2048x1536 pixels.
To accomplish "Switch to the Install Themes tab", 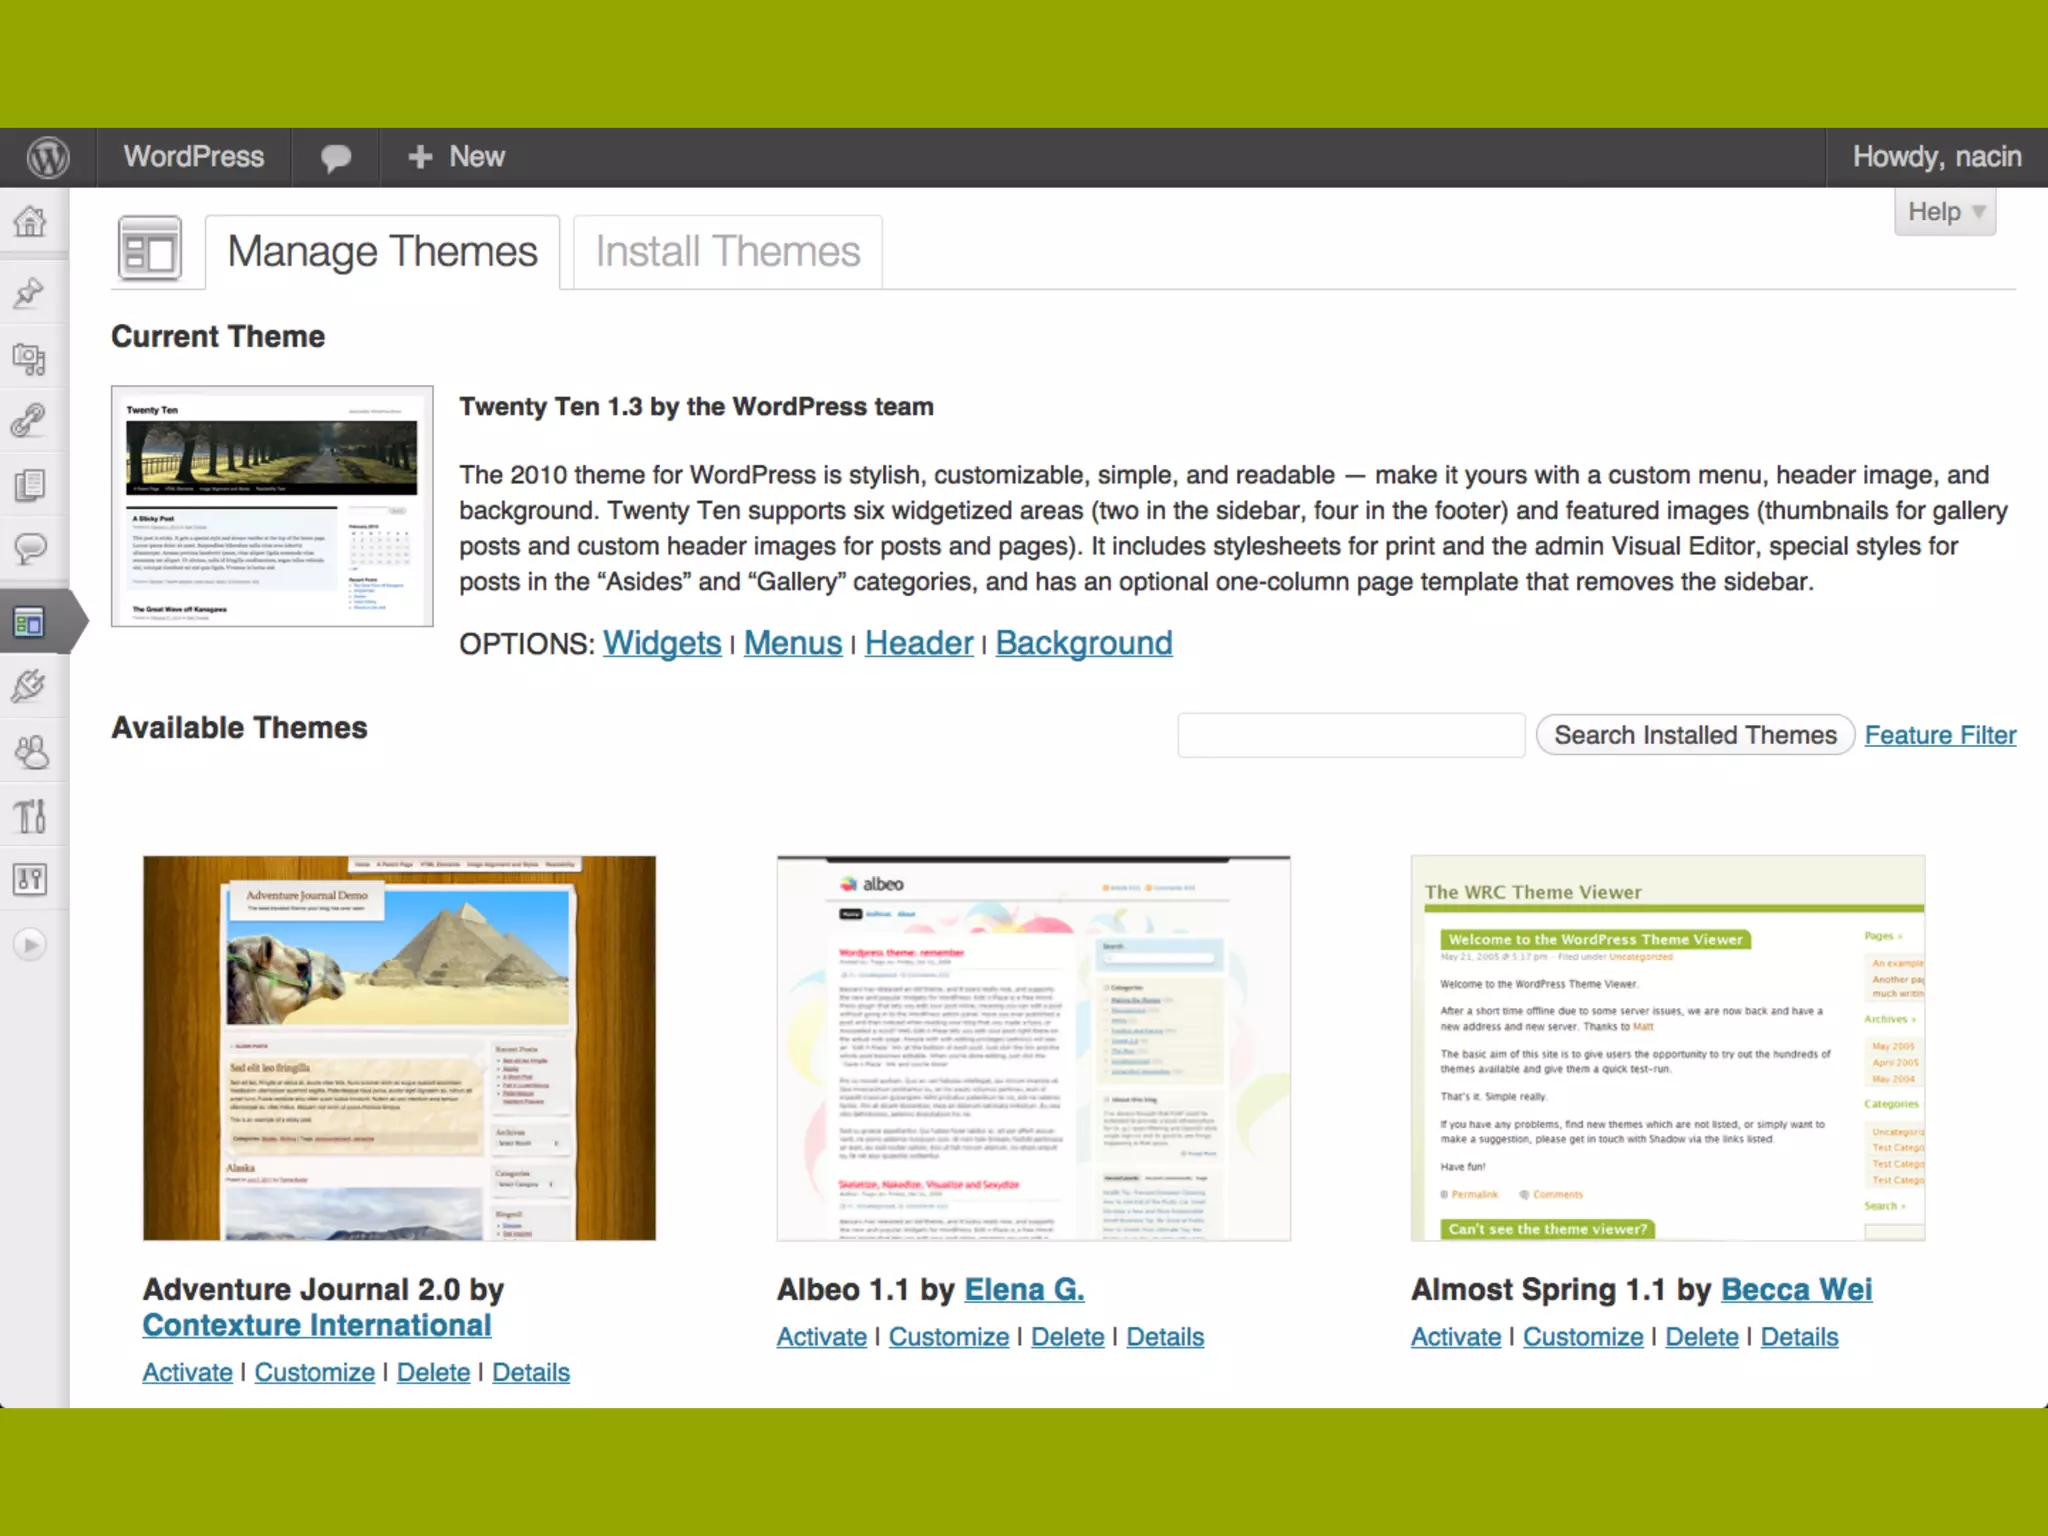I will click(727, 252).
